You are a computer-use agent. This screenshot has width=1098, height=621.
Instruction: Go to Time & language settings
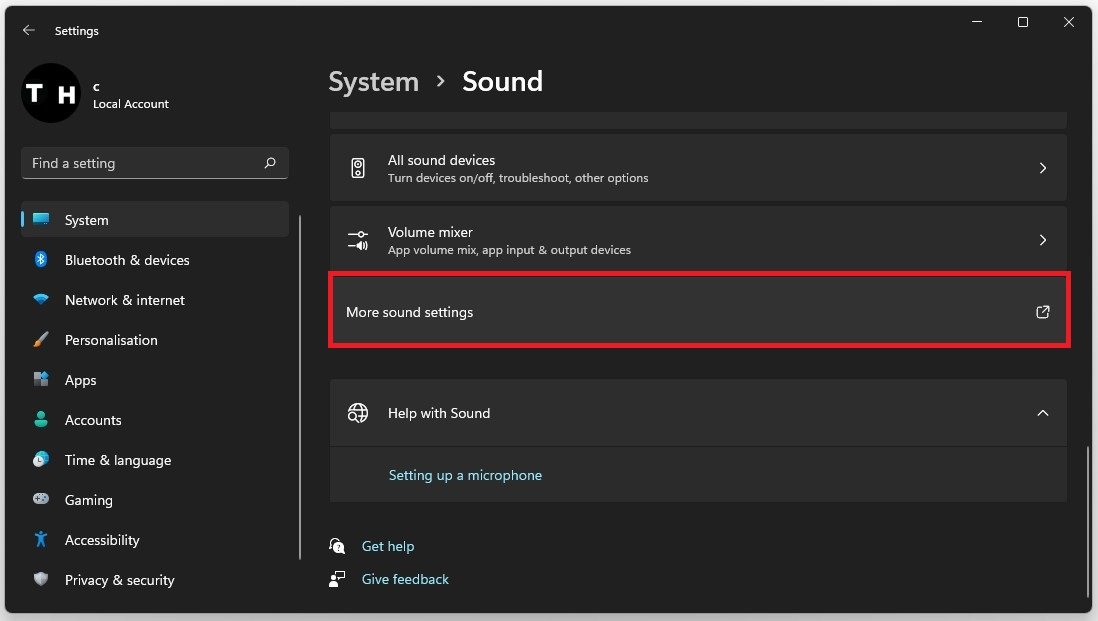117,460
